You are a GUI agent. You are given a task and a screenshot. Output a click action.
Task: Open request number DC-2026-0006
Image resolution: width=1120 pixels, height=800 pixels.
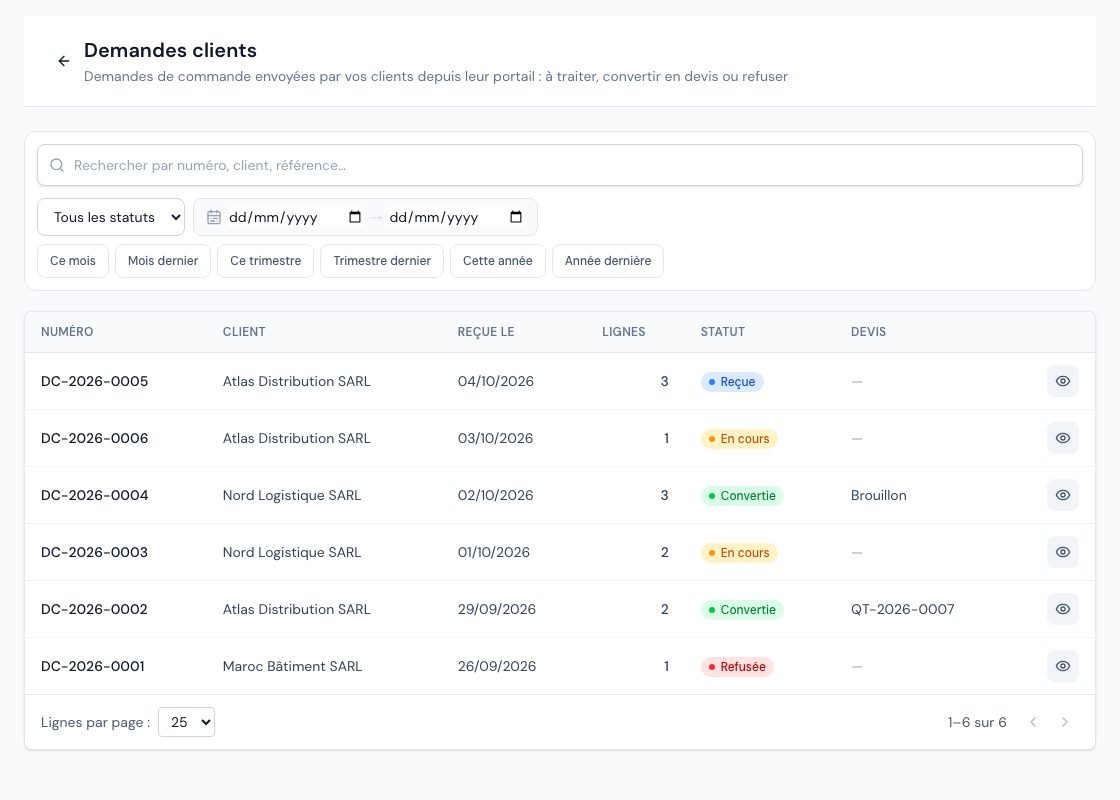94,438
